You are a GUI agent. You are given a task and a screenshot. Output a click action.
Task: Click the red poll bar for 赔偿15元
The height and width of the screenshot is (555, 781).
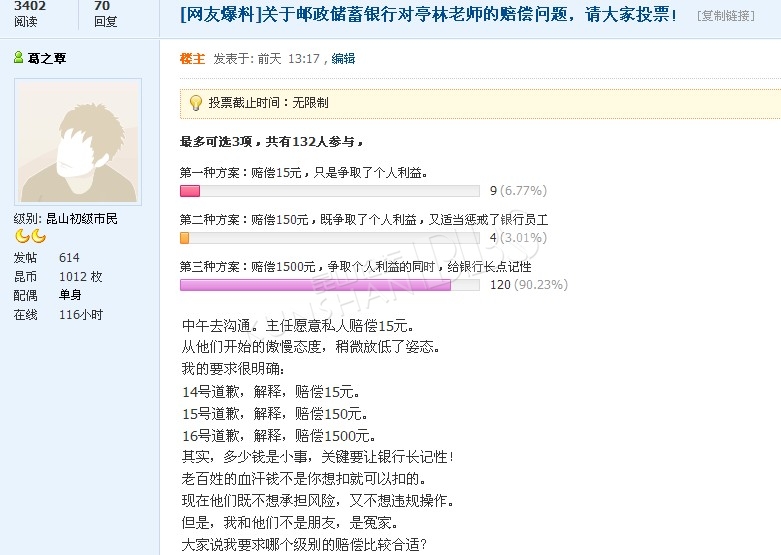[190, 191]
